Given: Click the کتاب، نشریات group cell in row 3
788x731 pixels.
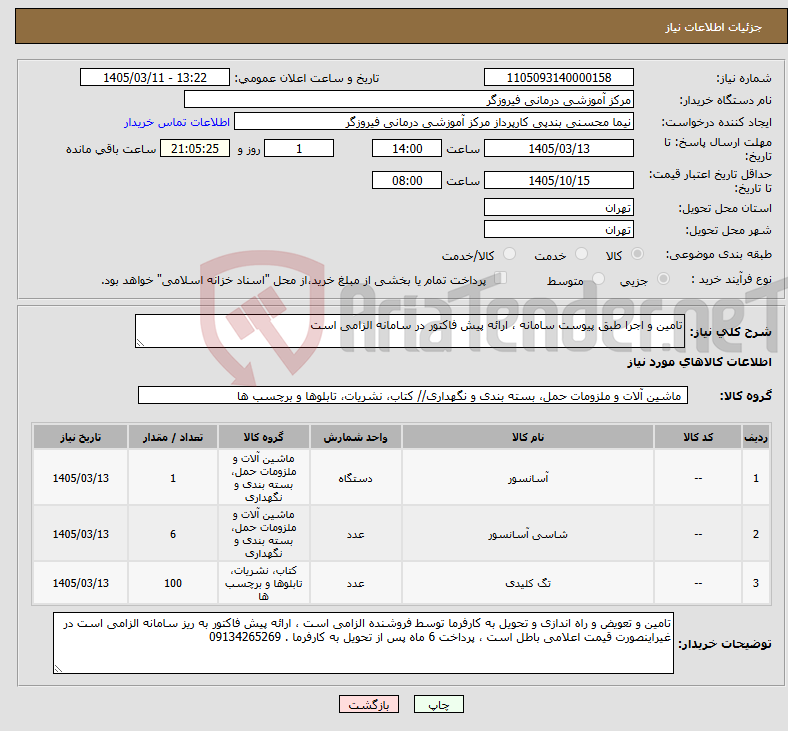Looking at the screenshot, I should (x=264, y=583).
